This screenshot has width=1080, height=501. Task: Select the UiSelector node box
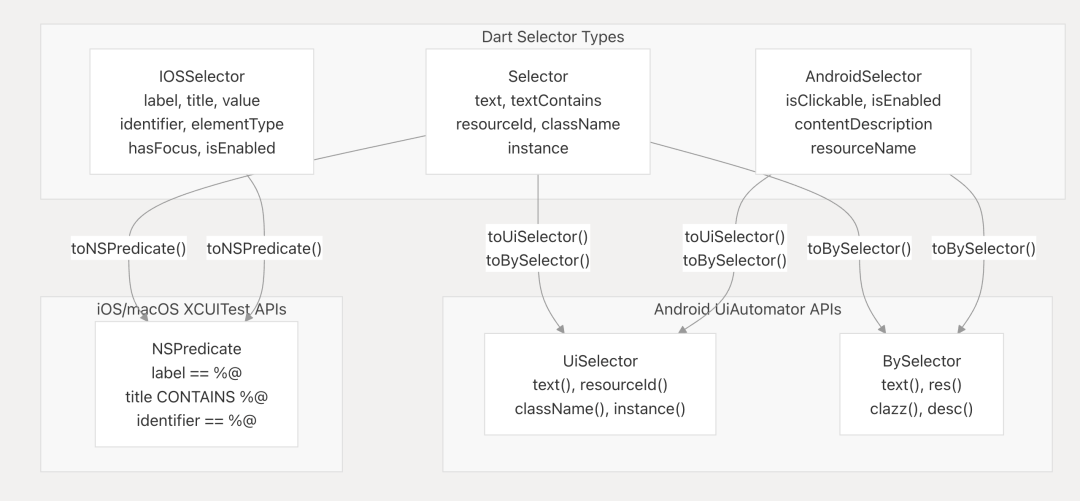(600, 385)
